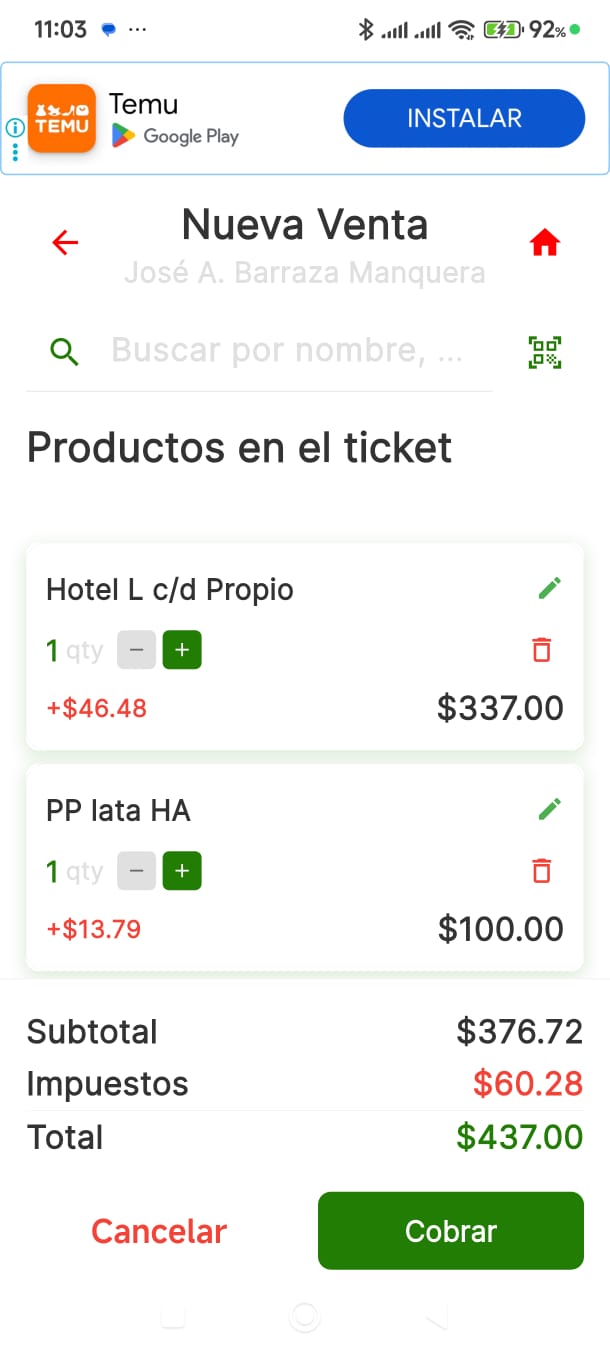Tap the back arrow to leave Nueva Venta
The image size is (610, 1356).
click(x=64, y=242)
